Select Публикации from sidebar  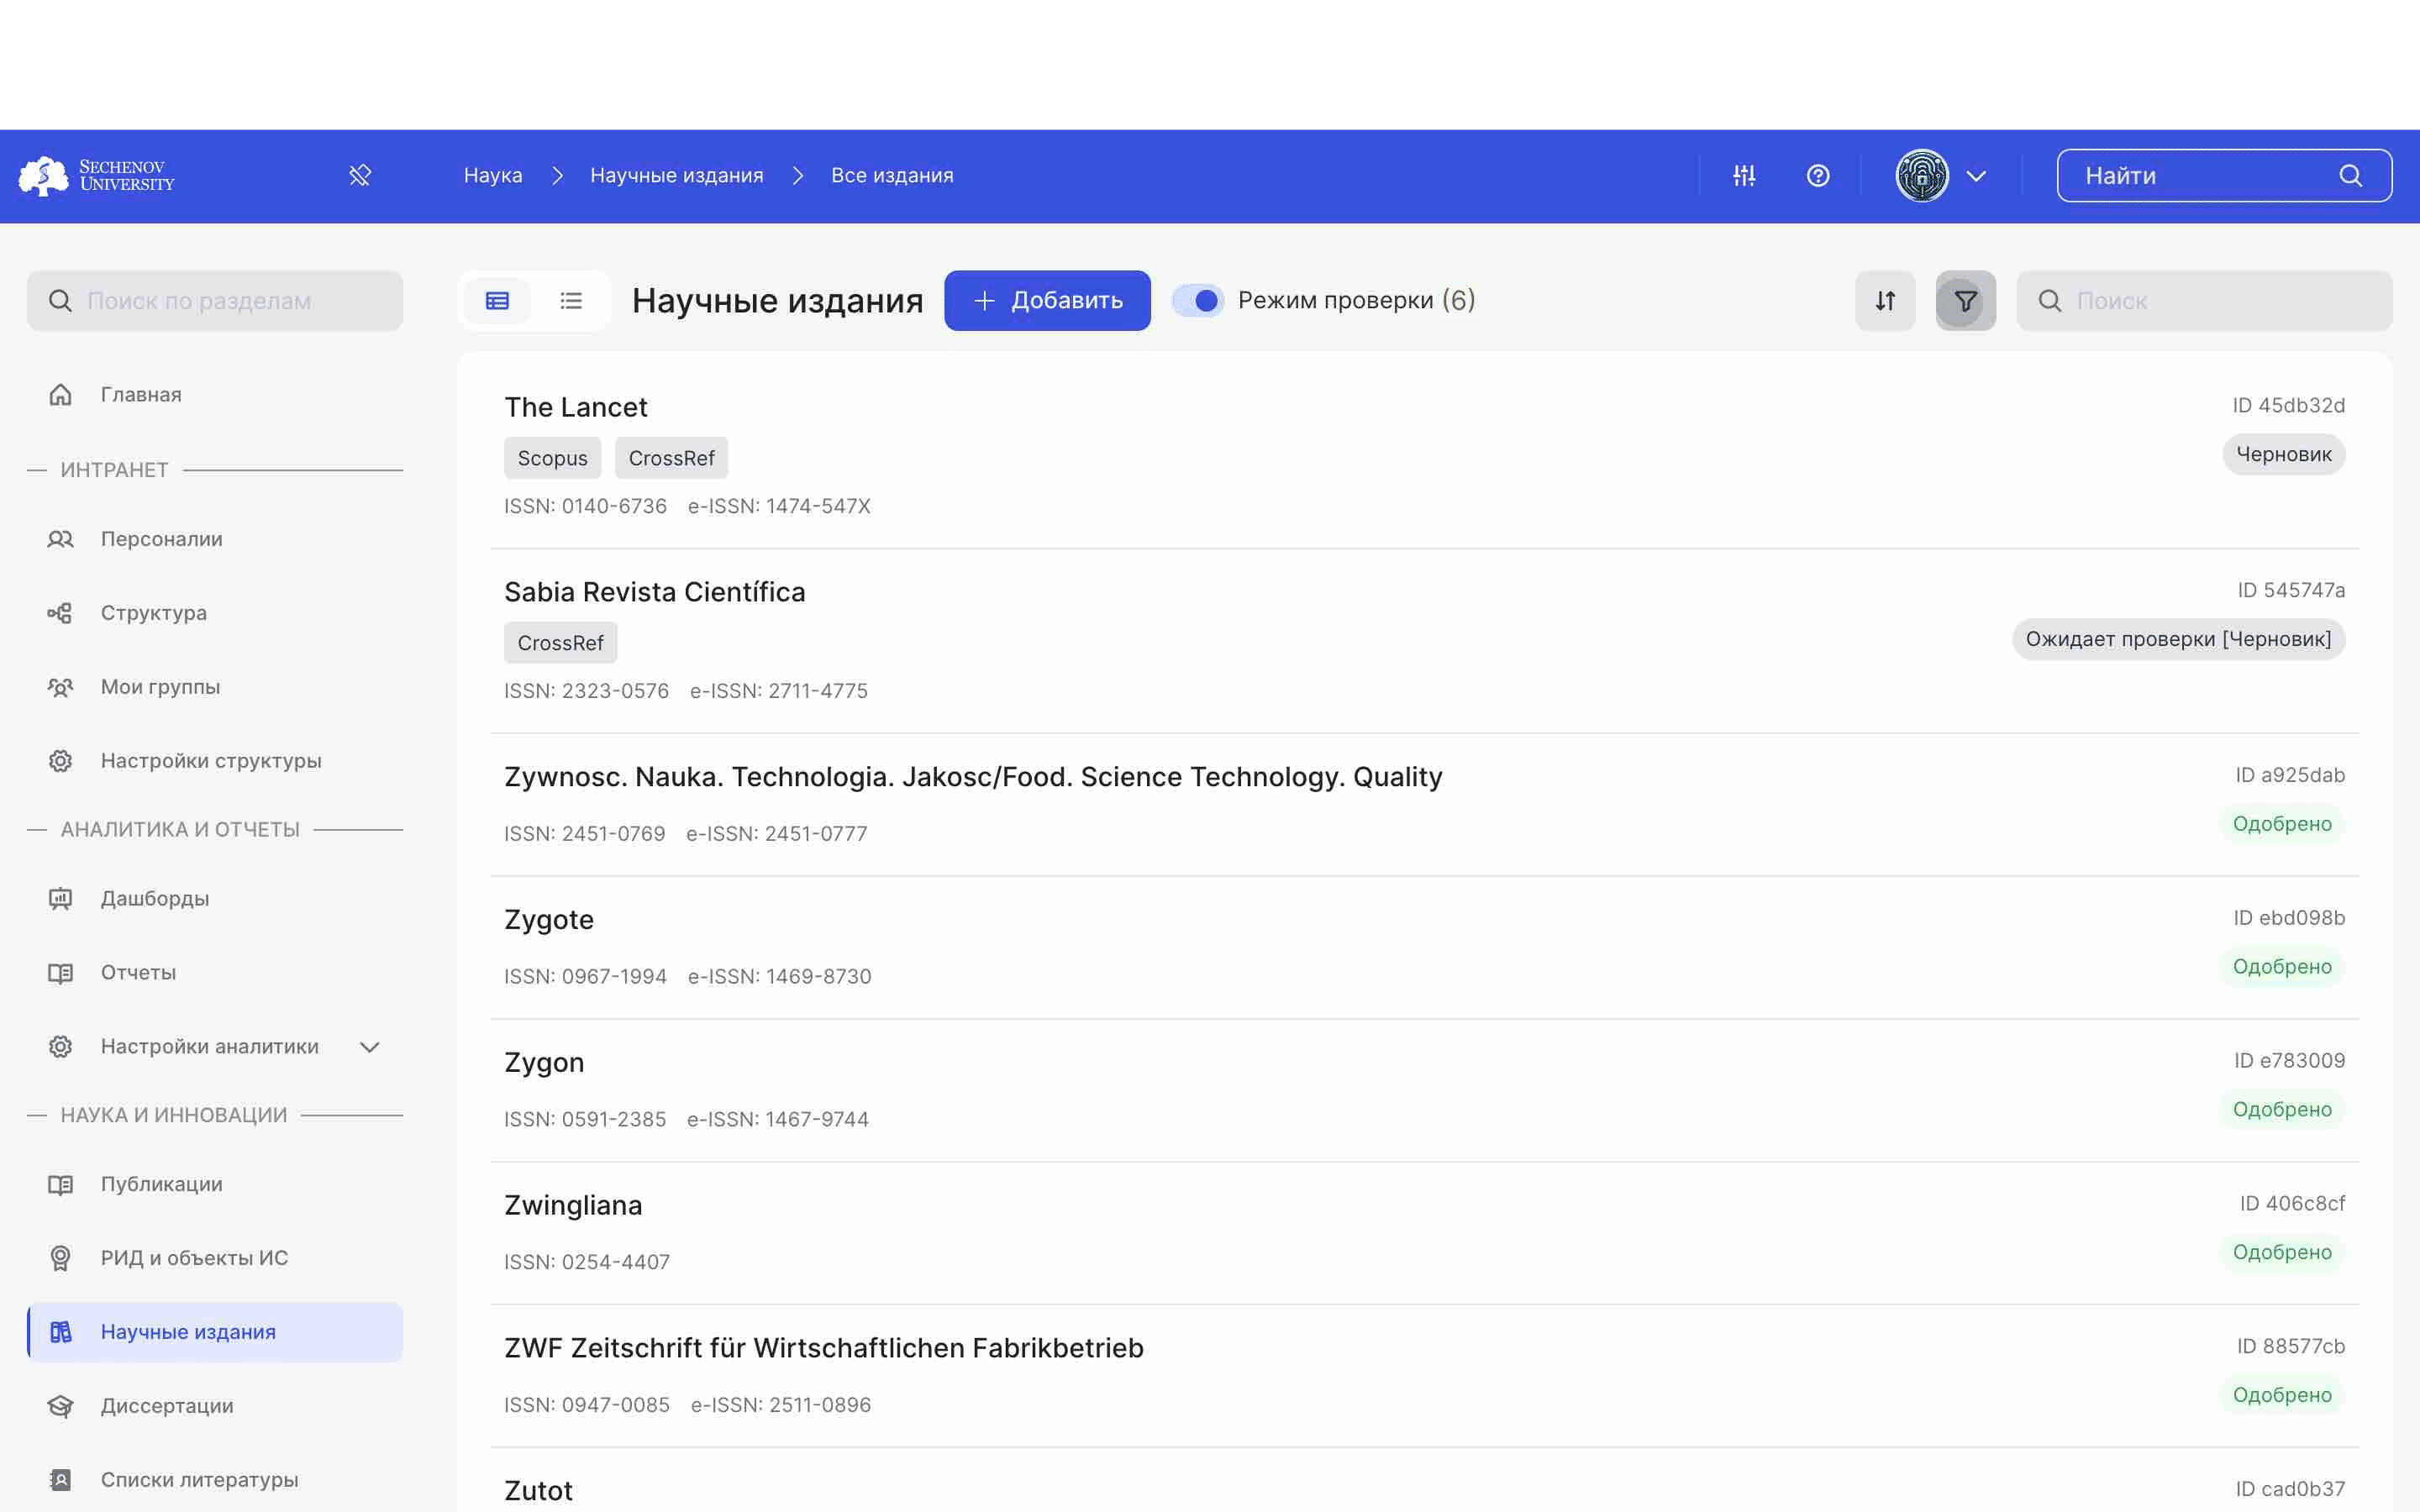coord(160,1183)
